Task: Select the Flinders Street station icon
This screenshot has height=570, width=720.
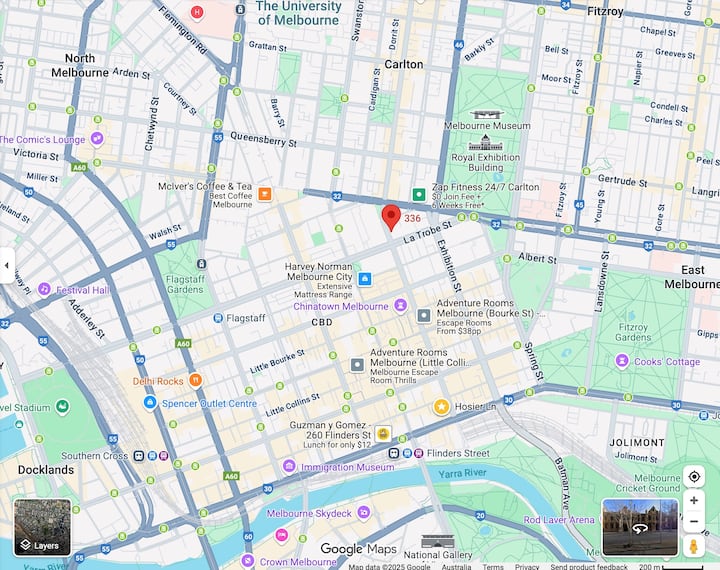Action: (x=394, y=453)
